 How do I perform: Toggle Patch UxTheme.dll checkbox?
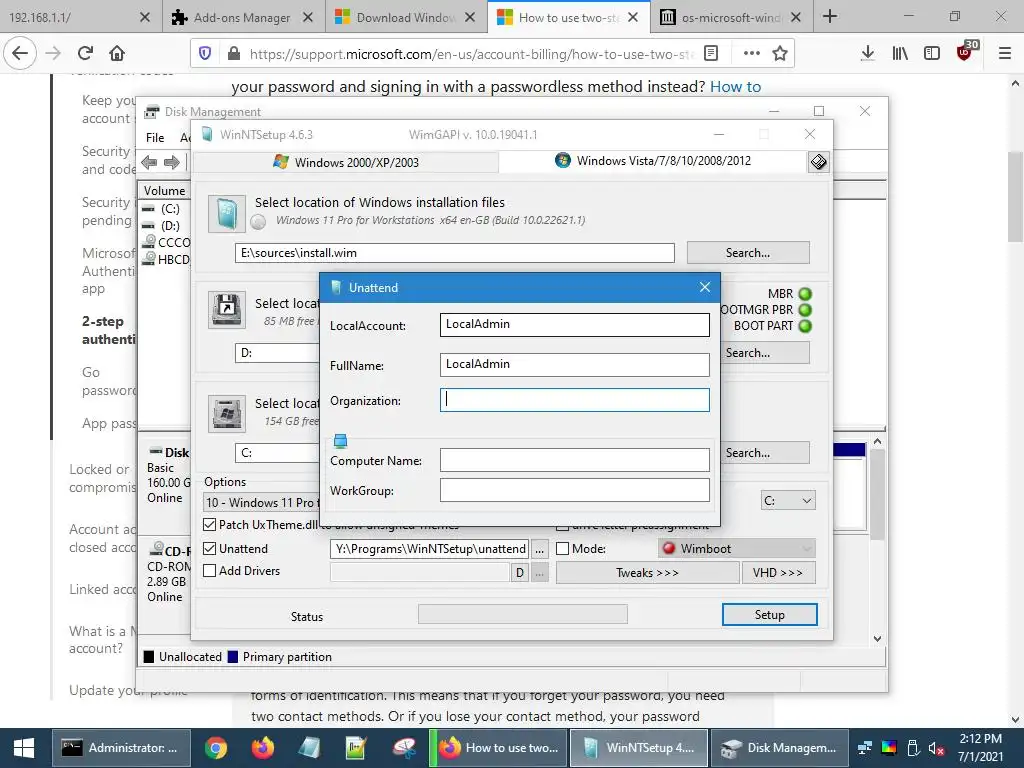click(x=210, y=524)
